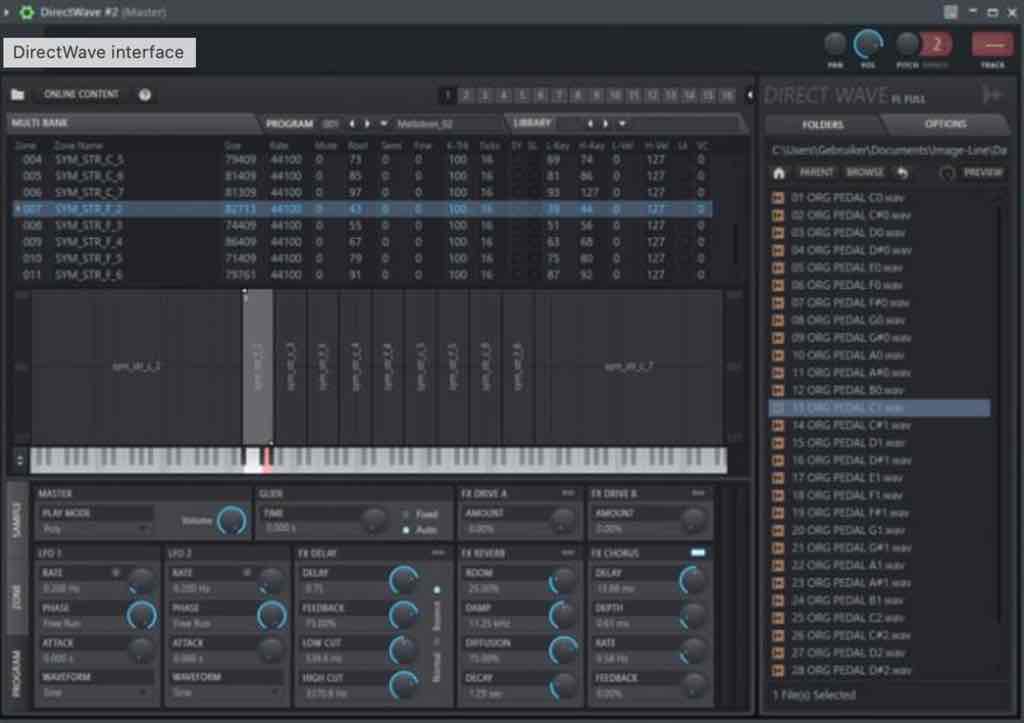Open the LFO 2 WAVEFORM dropdown
1024x723 pixels.
point(226,692)
